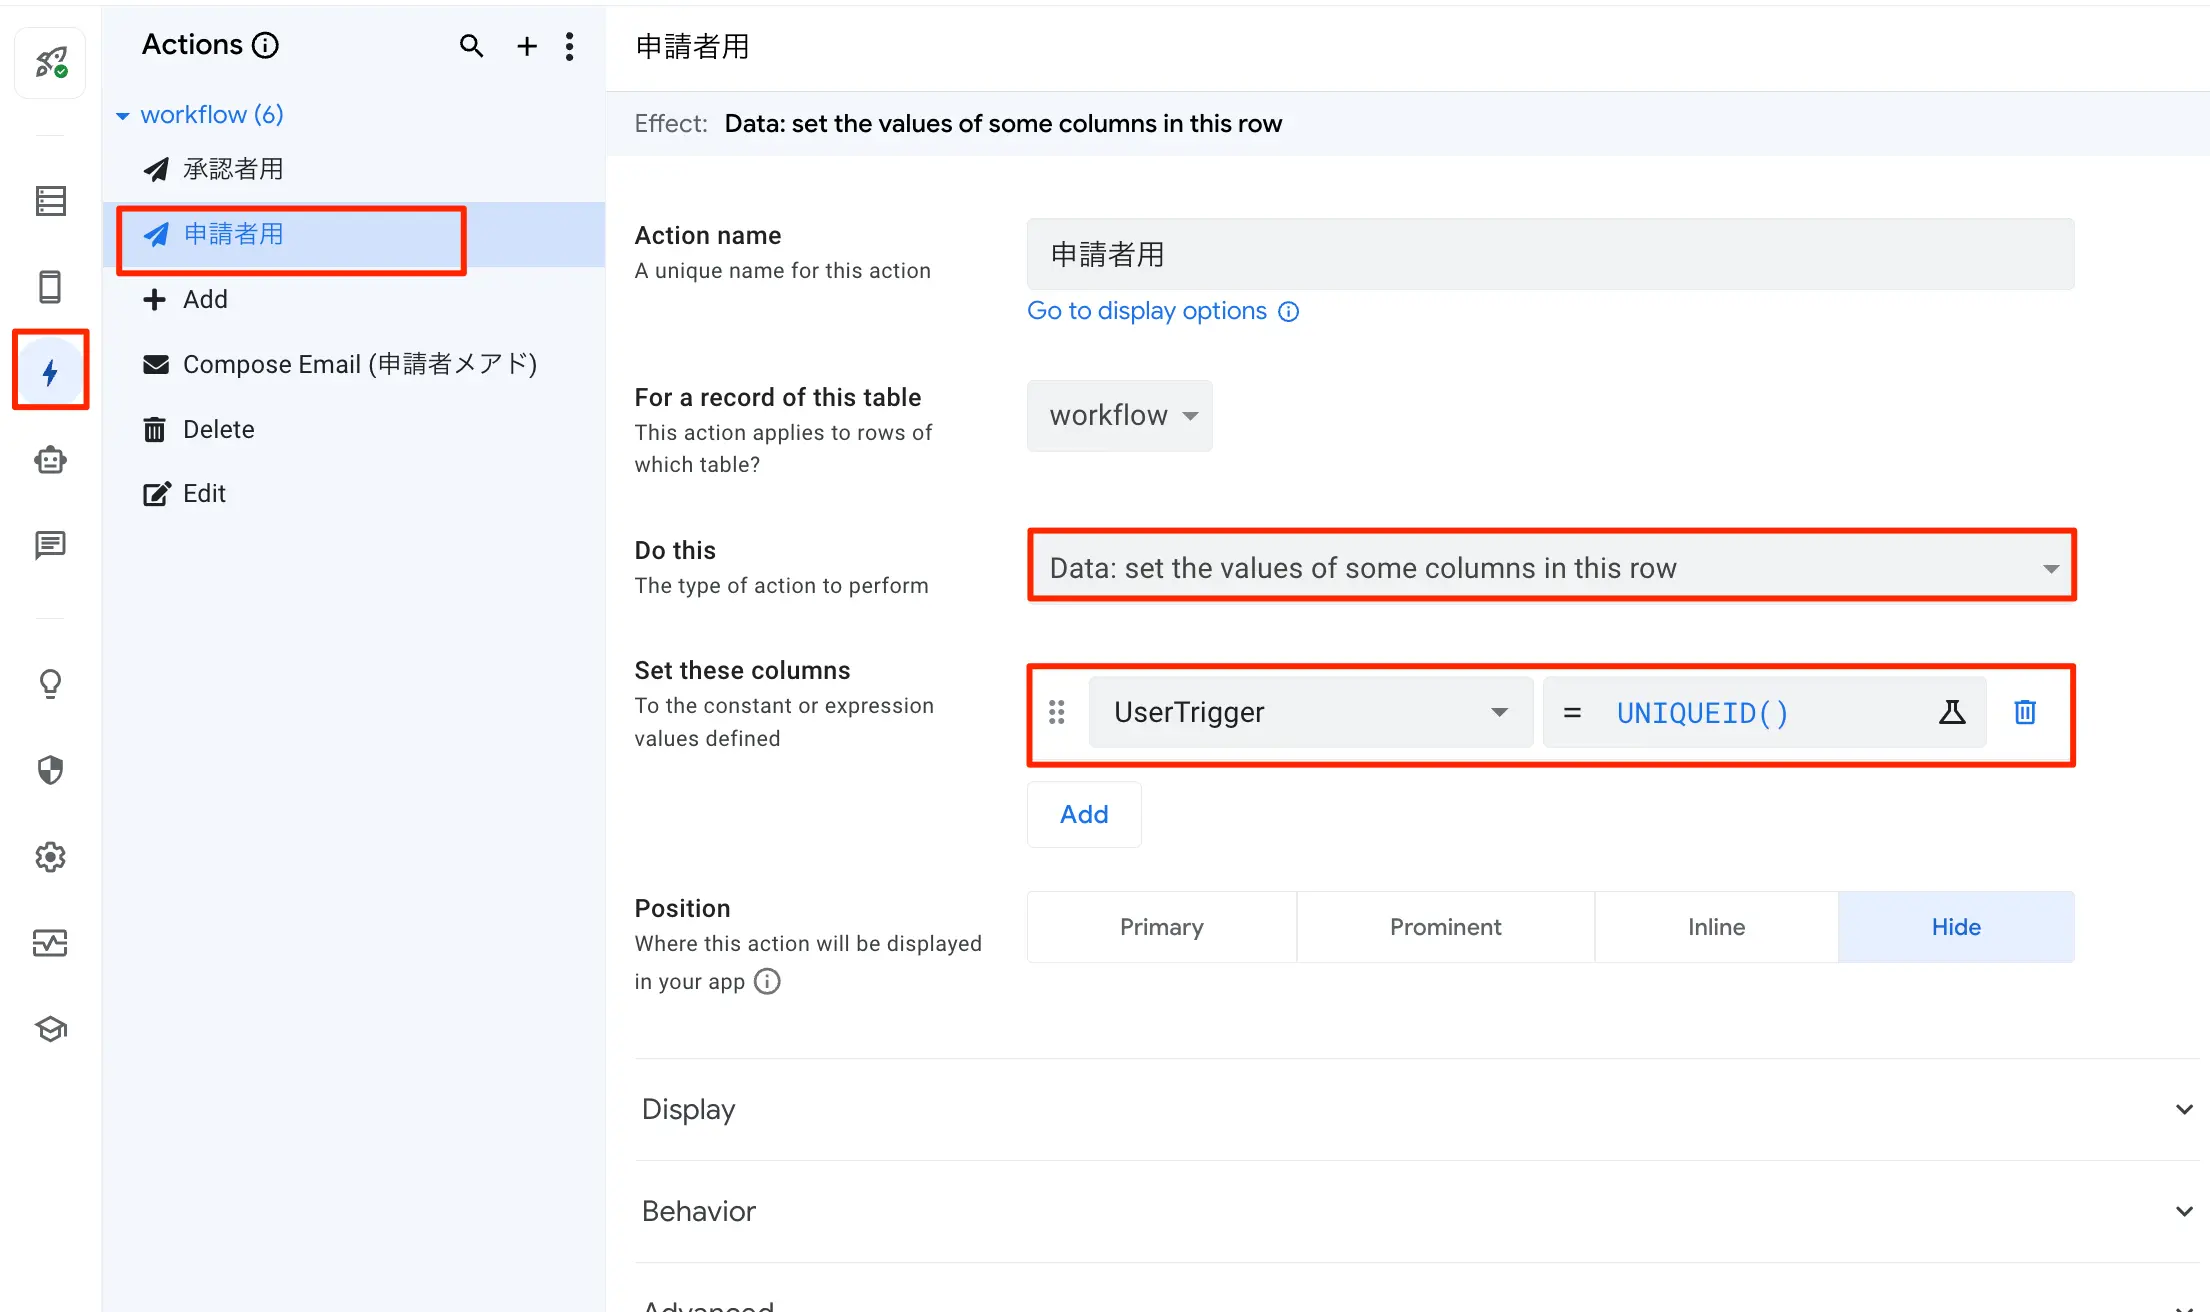Image resolution: width=2210 pixels, height=1312 pixels.
Task: Open the Security shield icon section
Action: click(50, 770)
